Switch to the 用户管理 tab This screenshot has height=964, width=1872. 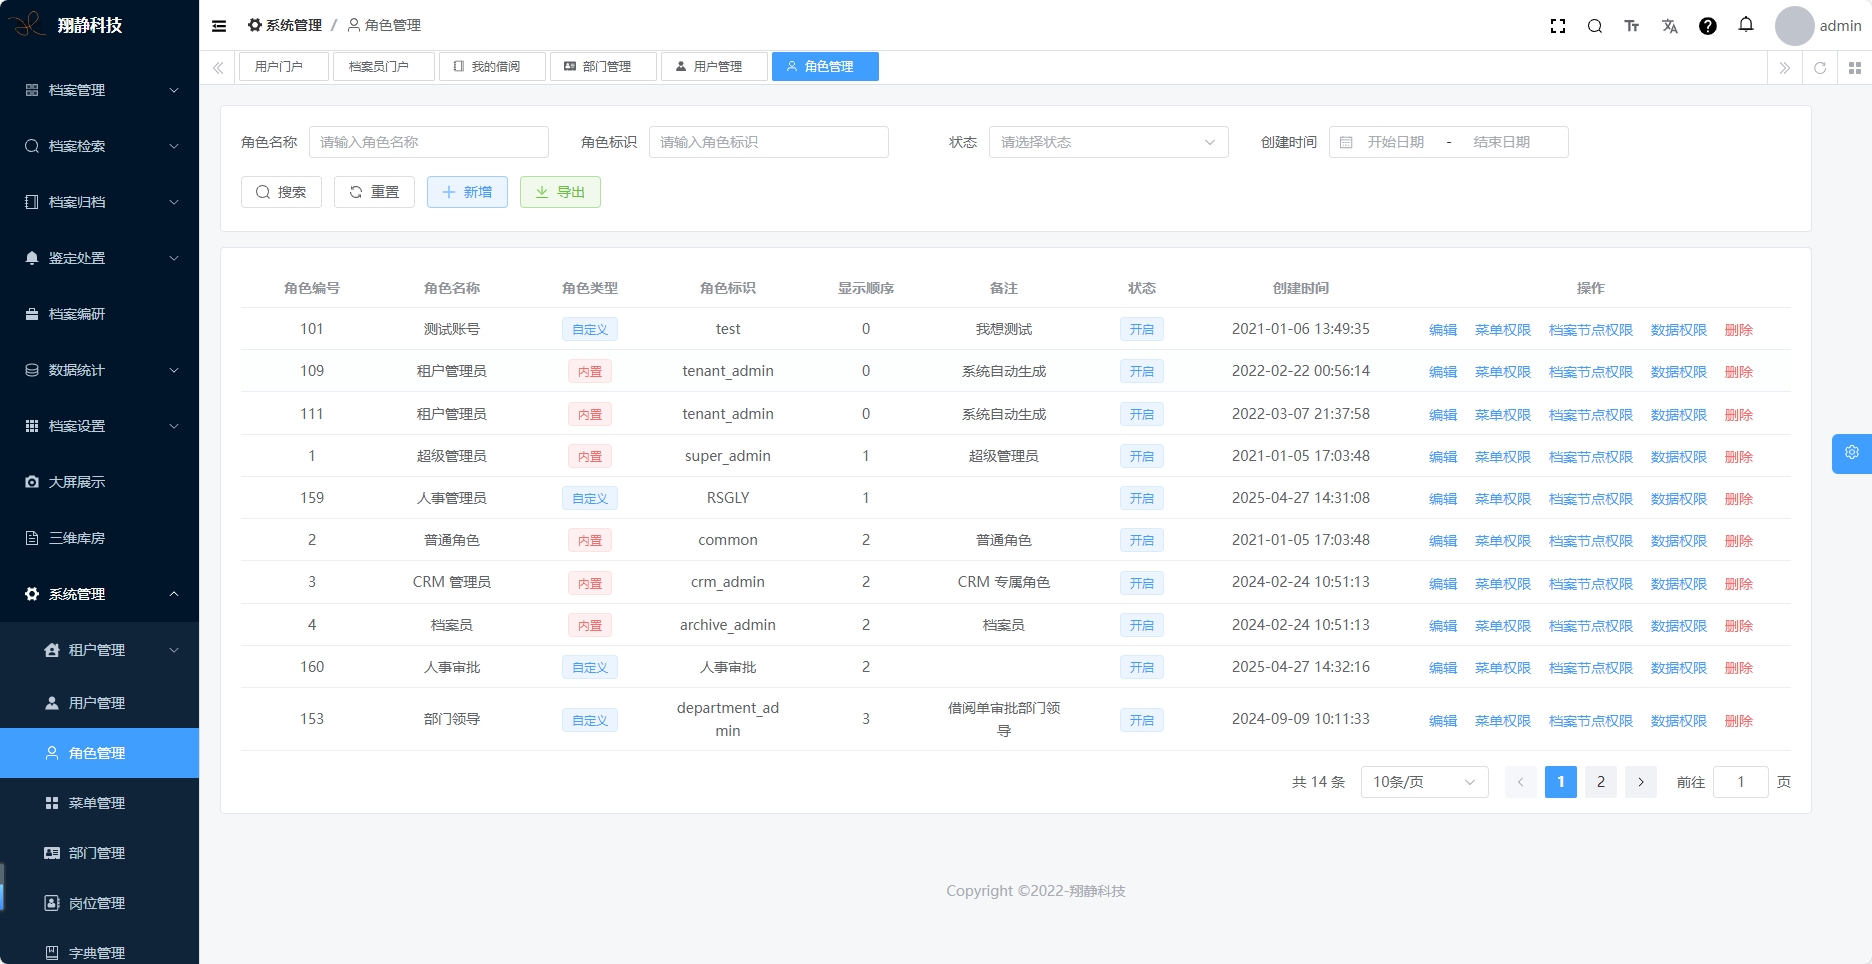714,67
